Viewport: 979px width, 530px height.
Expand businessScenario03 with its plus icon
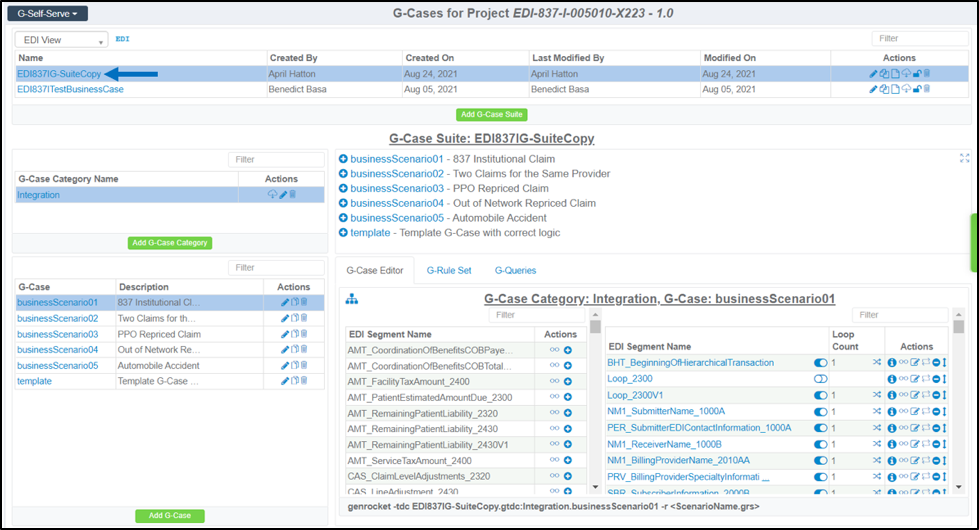pos(343,189)
